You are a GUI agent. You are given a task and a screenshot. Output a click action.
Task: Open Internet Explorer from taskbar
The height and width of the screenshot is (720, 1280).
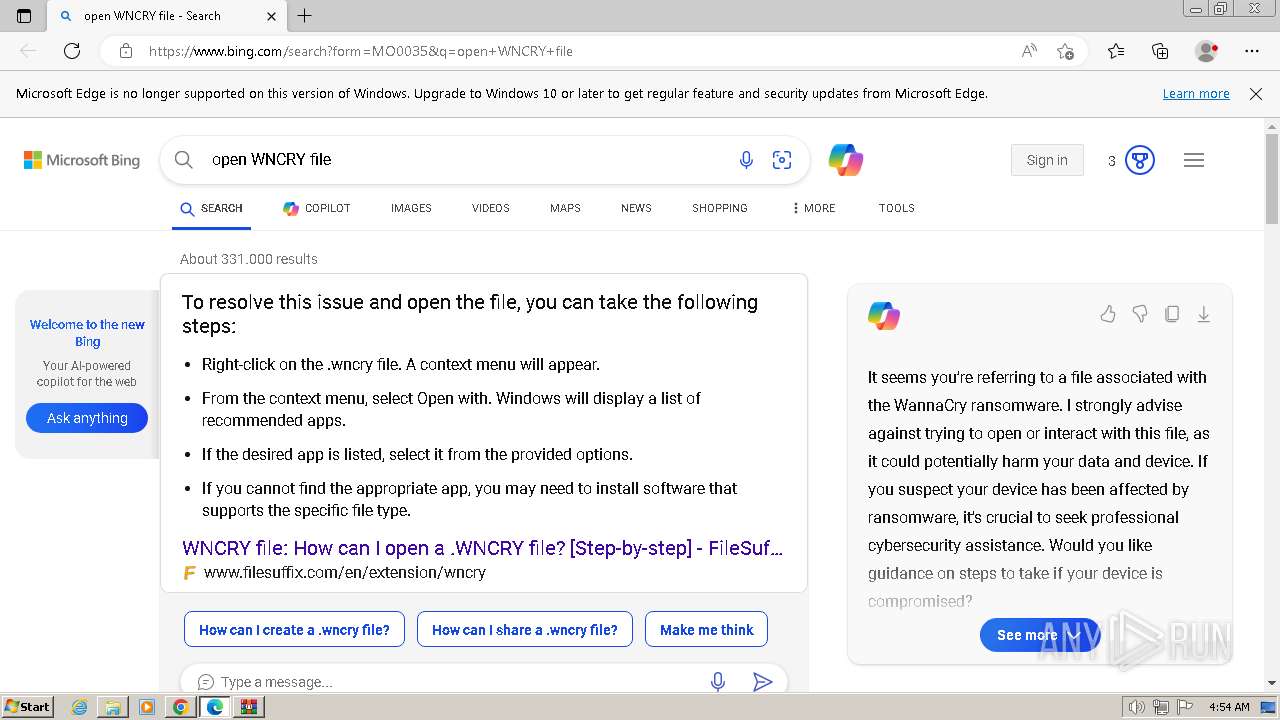coord(79,707)
